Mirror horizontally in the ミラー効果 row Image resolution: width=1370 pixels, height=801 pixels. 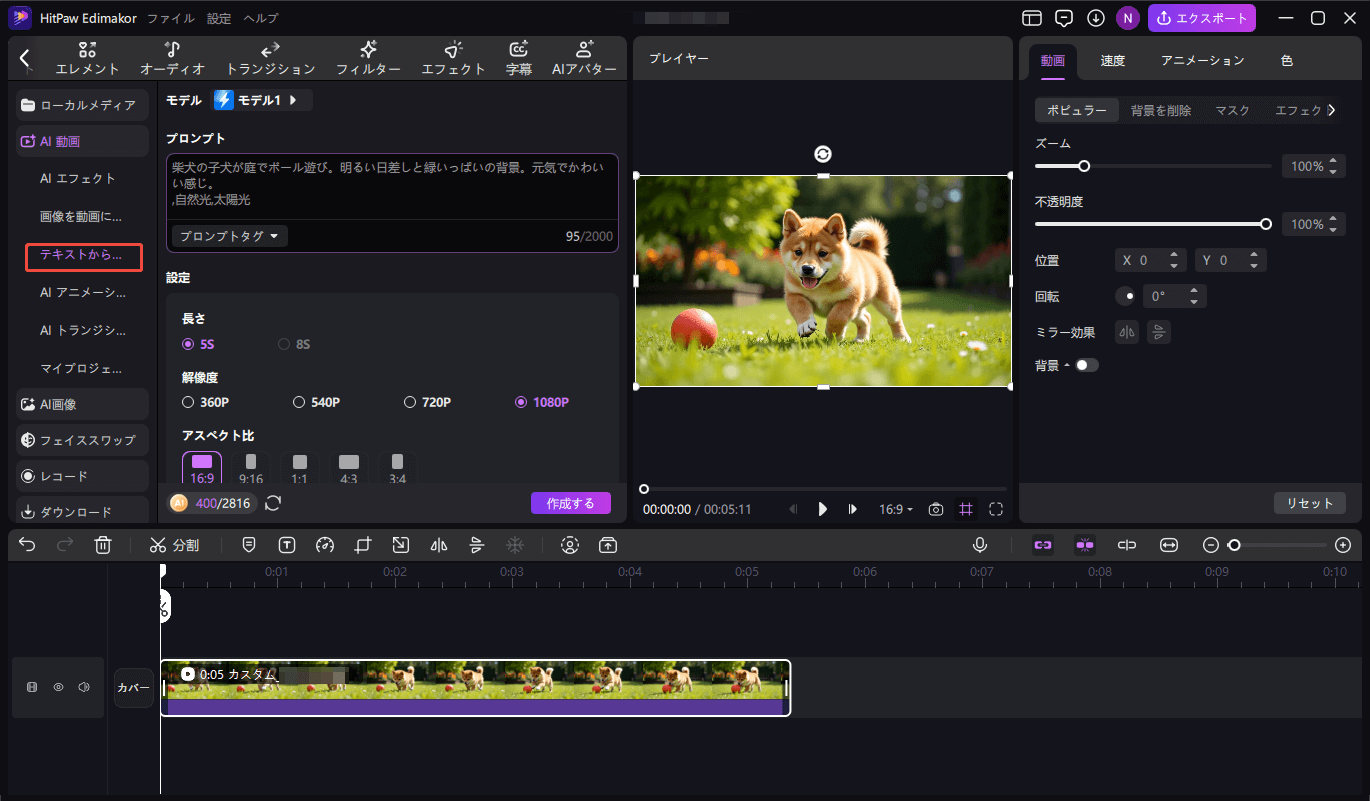coord(1128,333)
